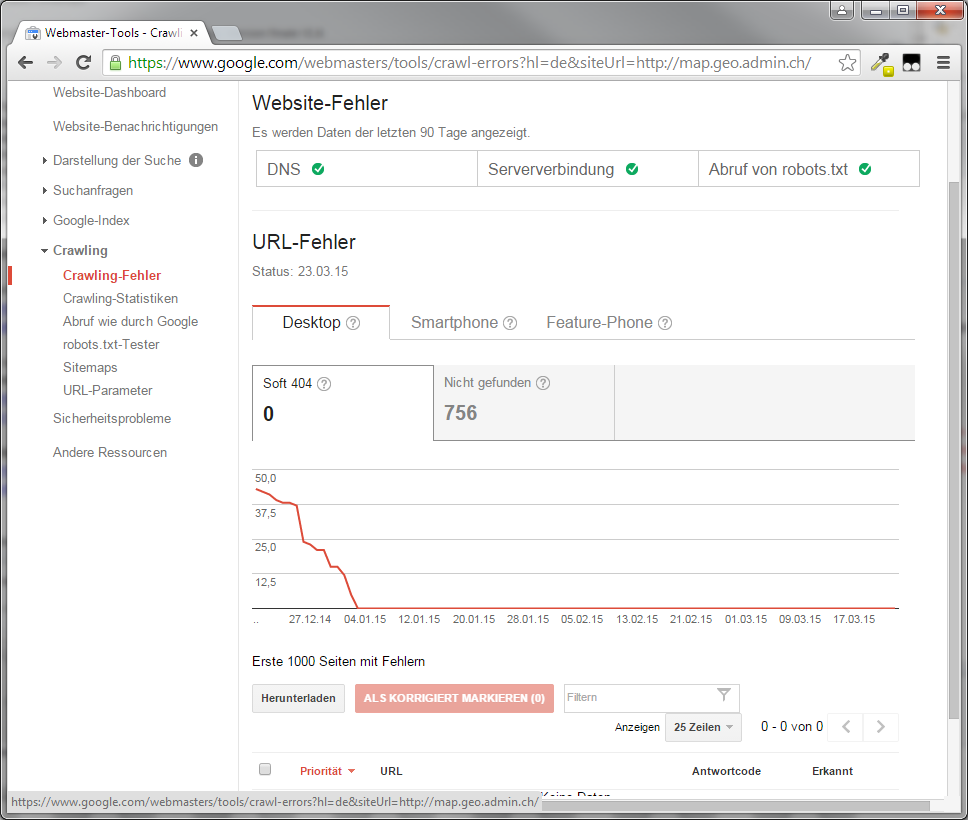Click the browser address bar URL
Screen dimensions: 968x820
tap(469, 62)
